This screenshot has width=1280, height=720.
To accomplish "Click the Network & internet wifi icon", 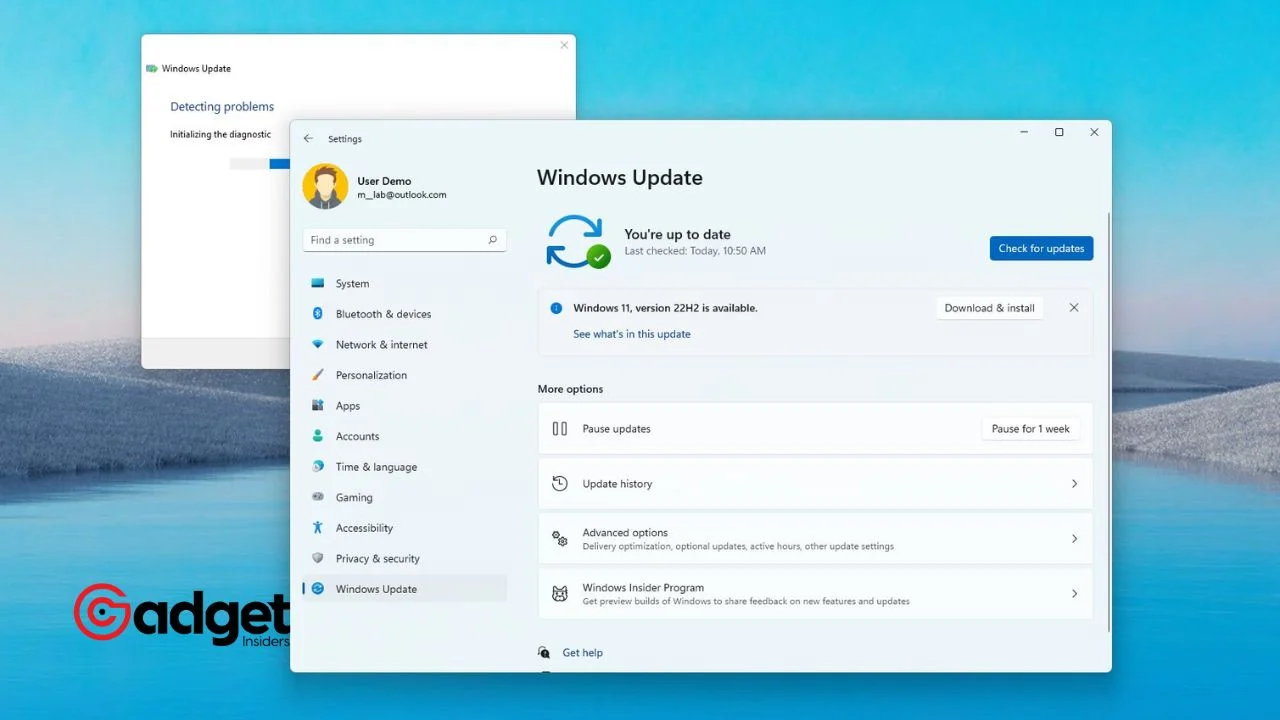I will coord(318,344).
